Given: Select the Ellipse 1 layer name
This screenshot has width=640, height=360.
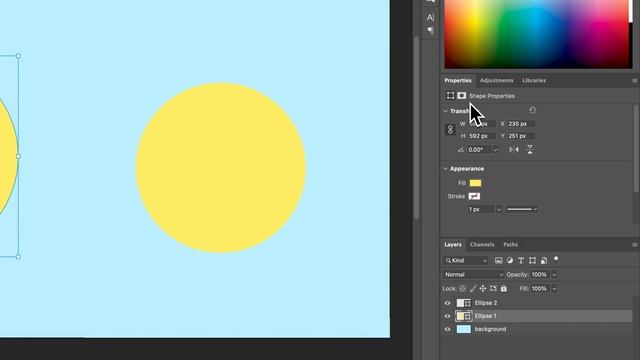Looking at the screenshot, I should click(485, 316).
